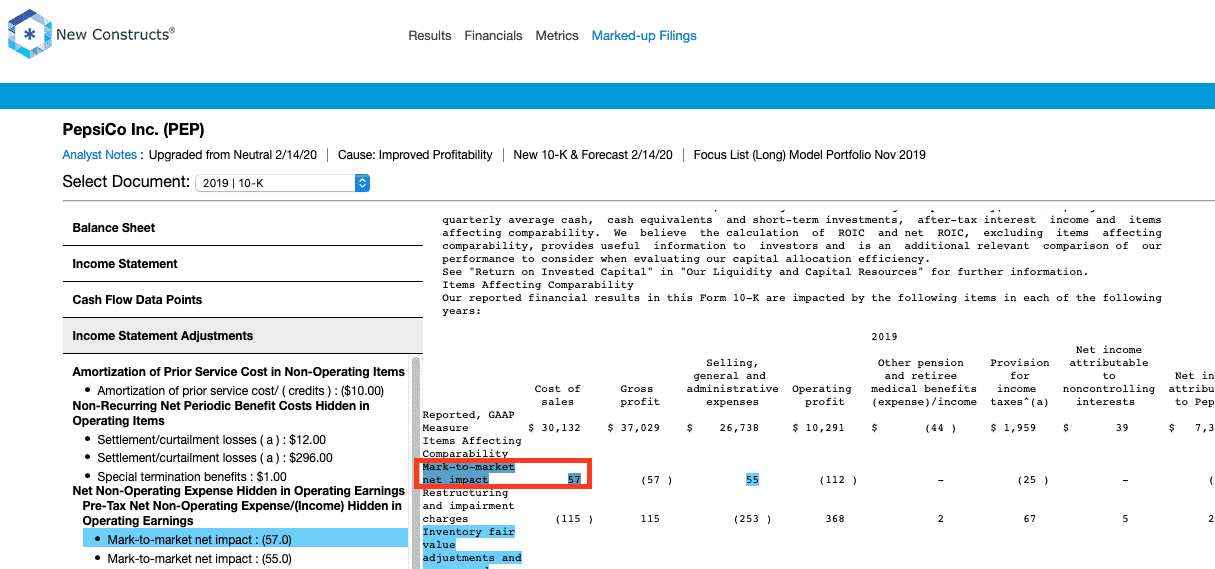Click the New Constructs brand name text
Screen dimensions: 1215x569
click(115, 34)
